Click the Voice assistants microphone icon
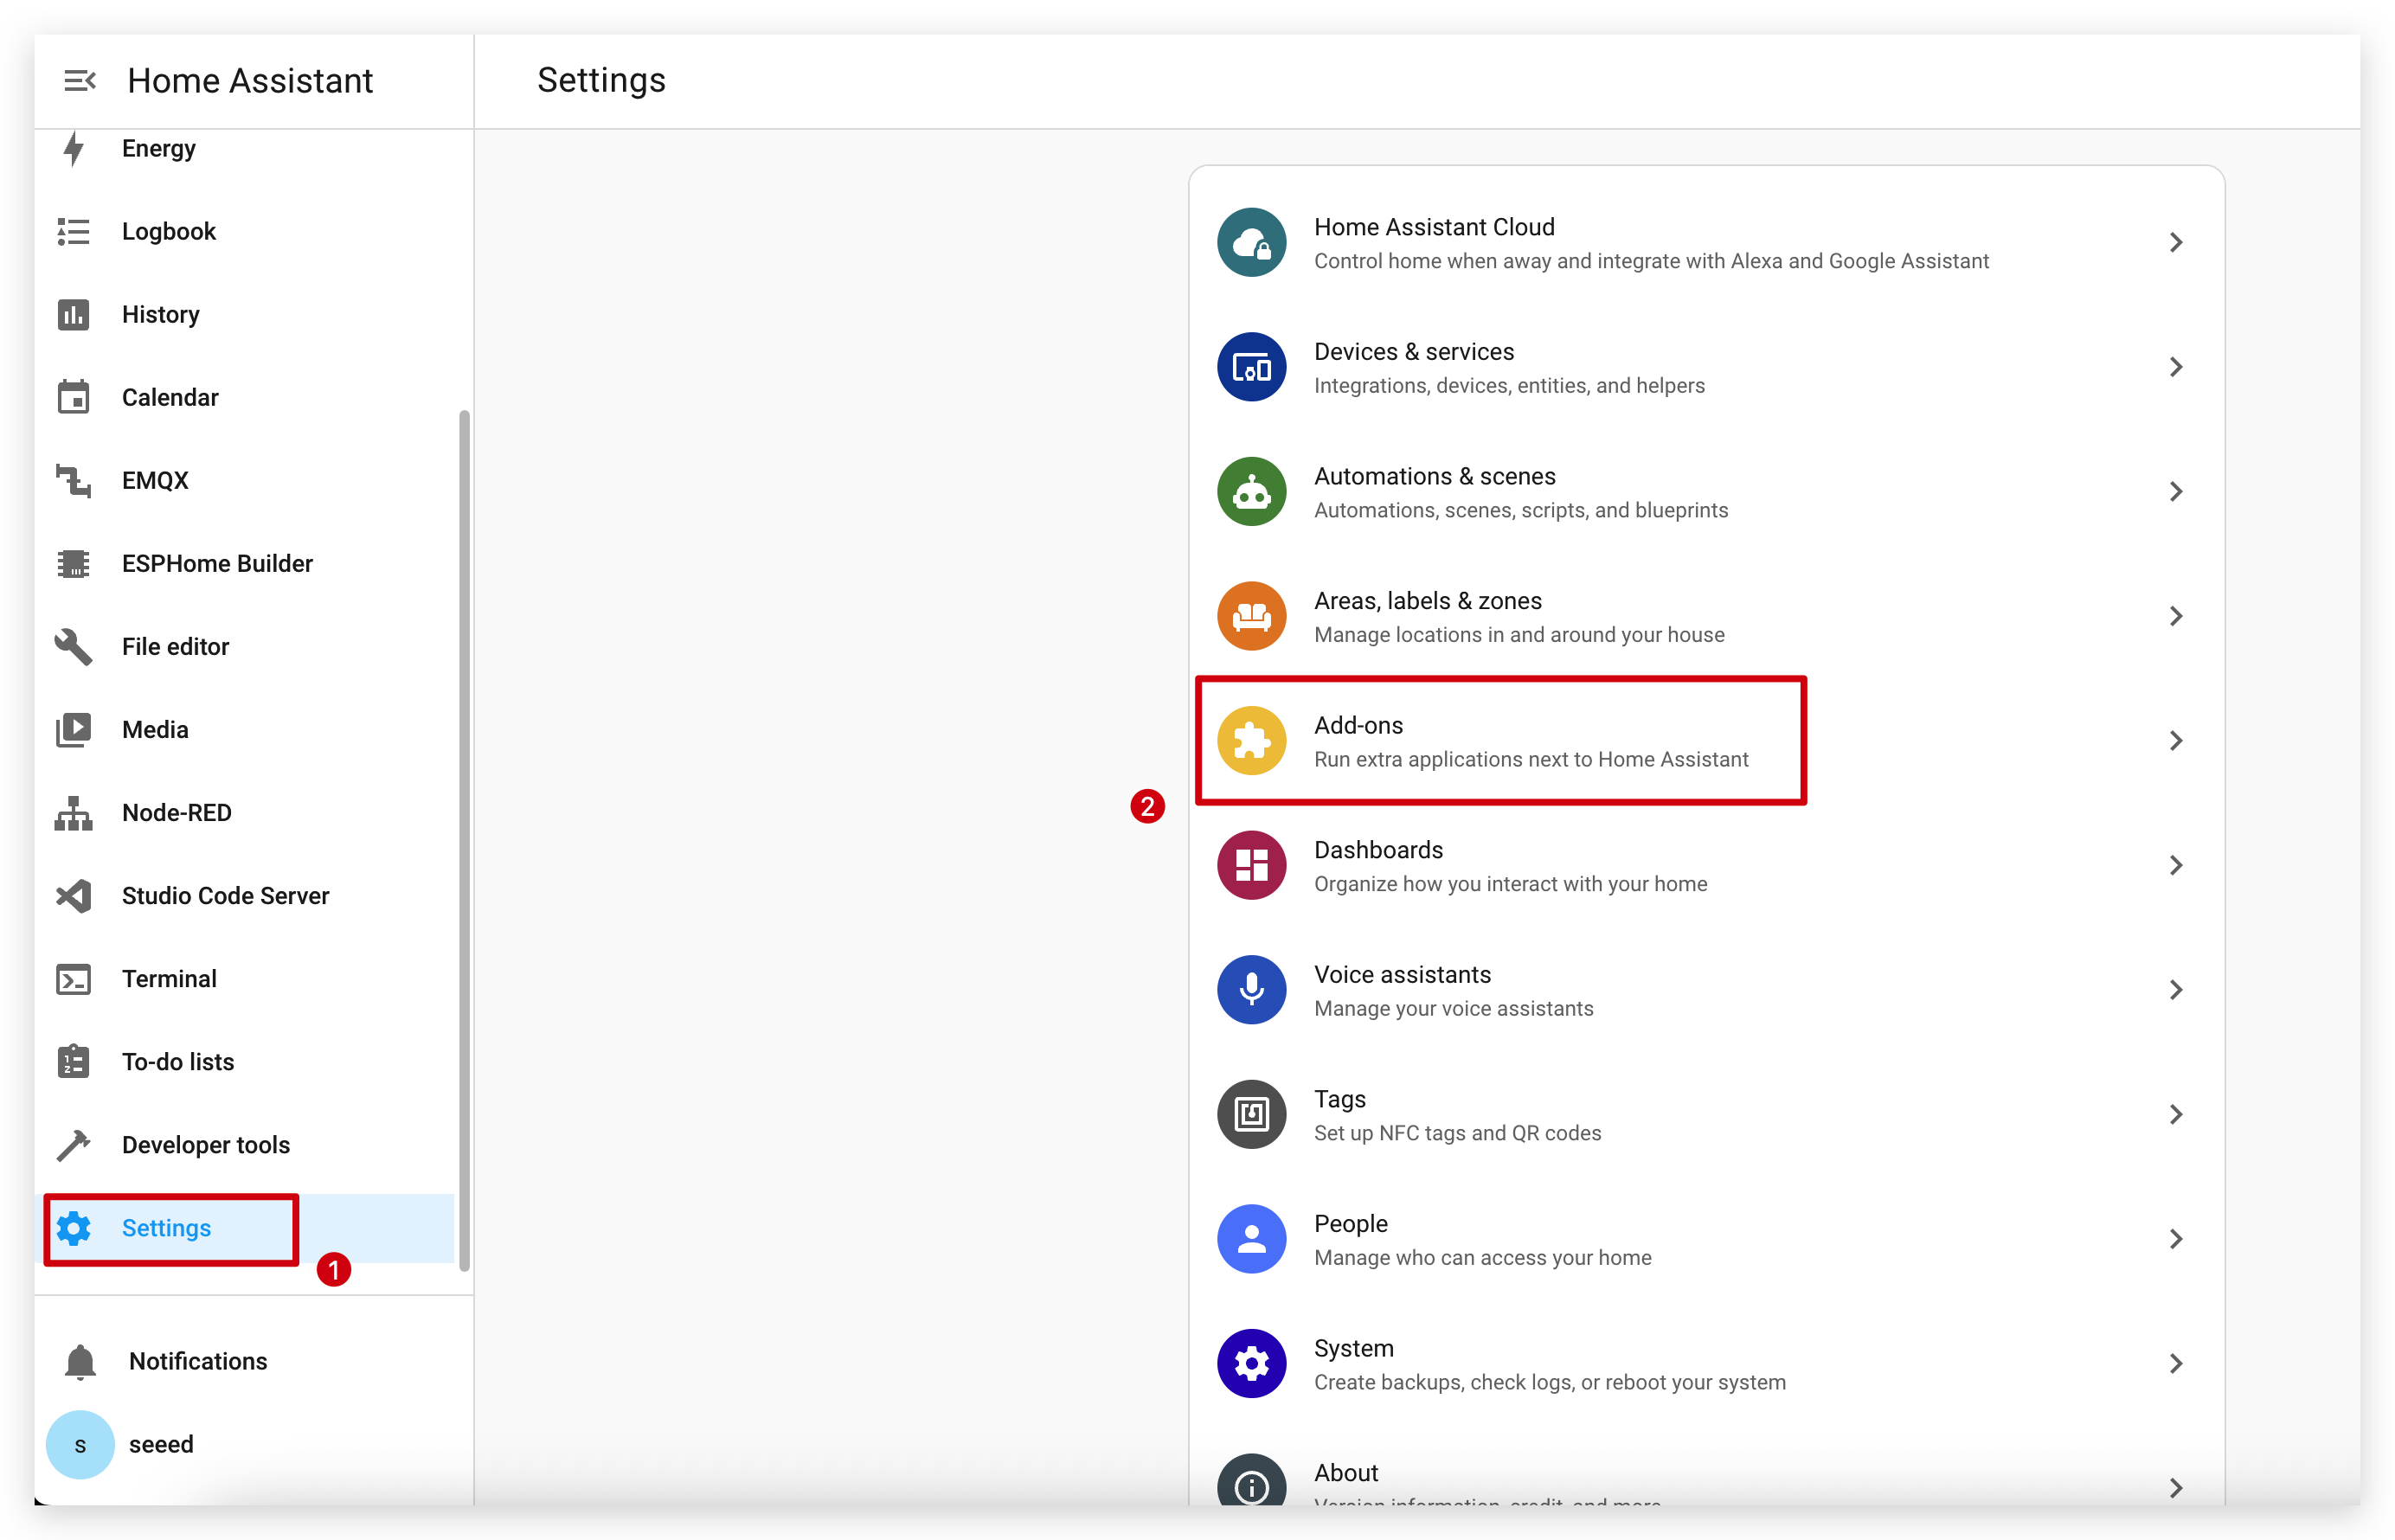 [1251, 989]
